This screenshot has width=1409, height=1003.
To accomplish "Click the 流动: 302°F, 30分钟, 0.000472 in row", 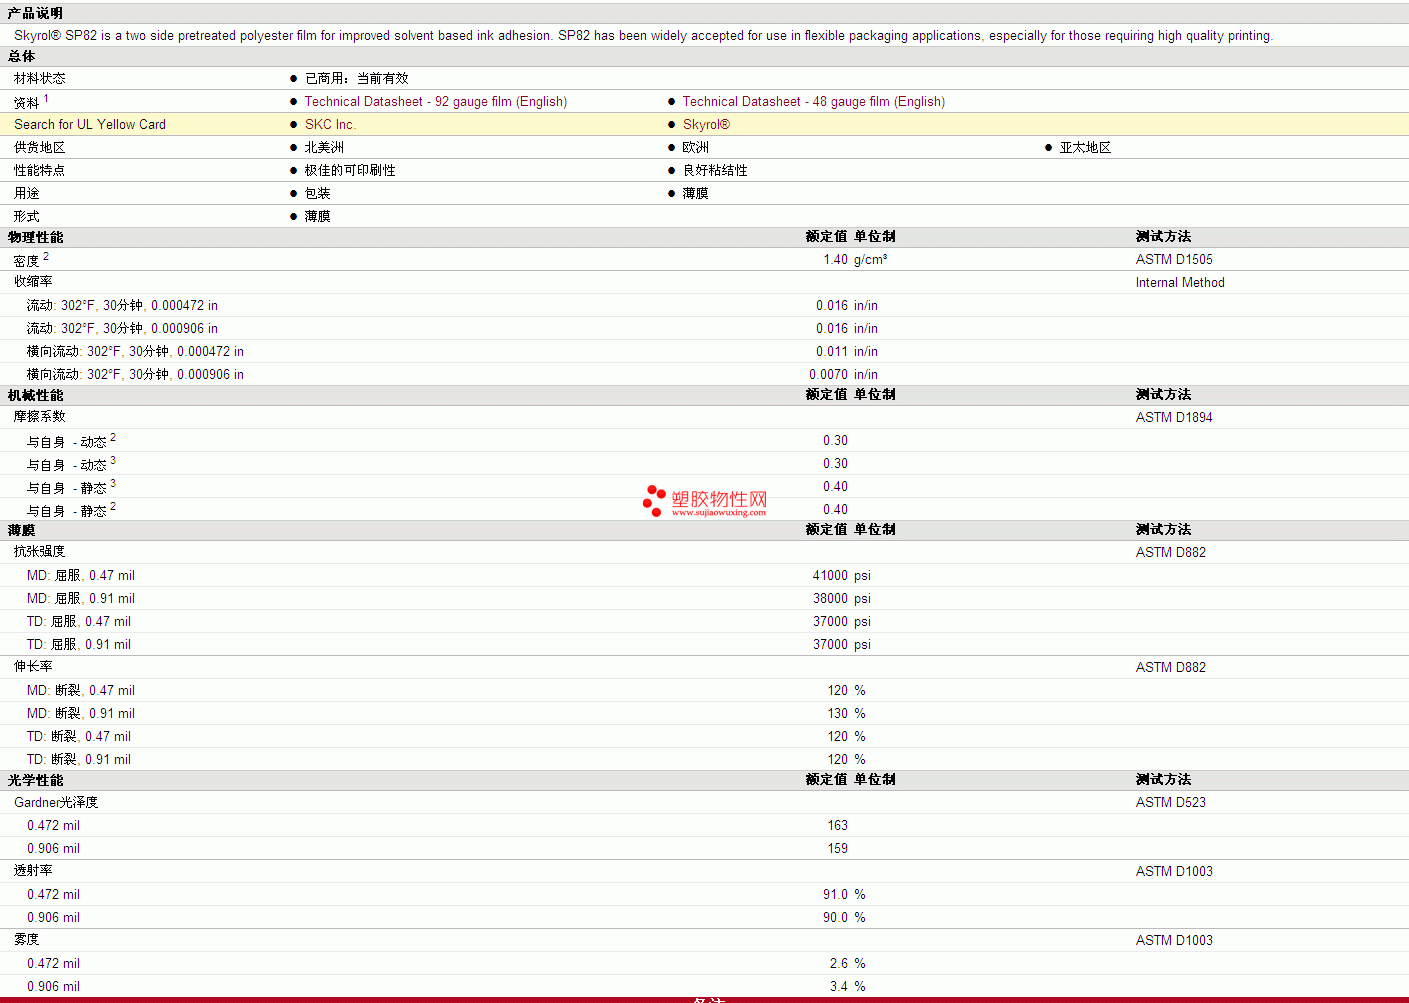I will tap(122, 305).
